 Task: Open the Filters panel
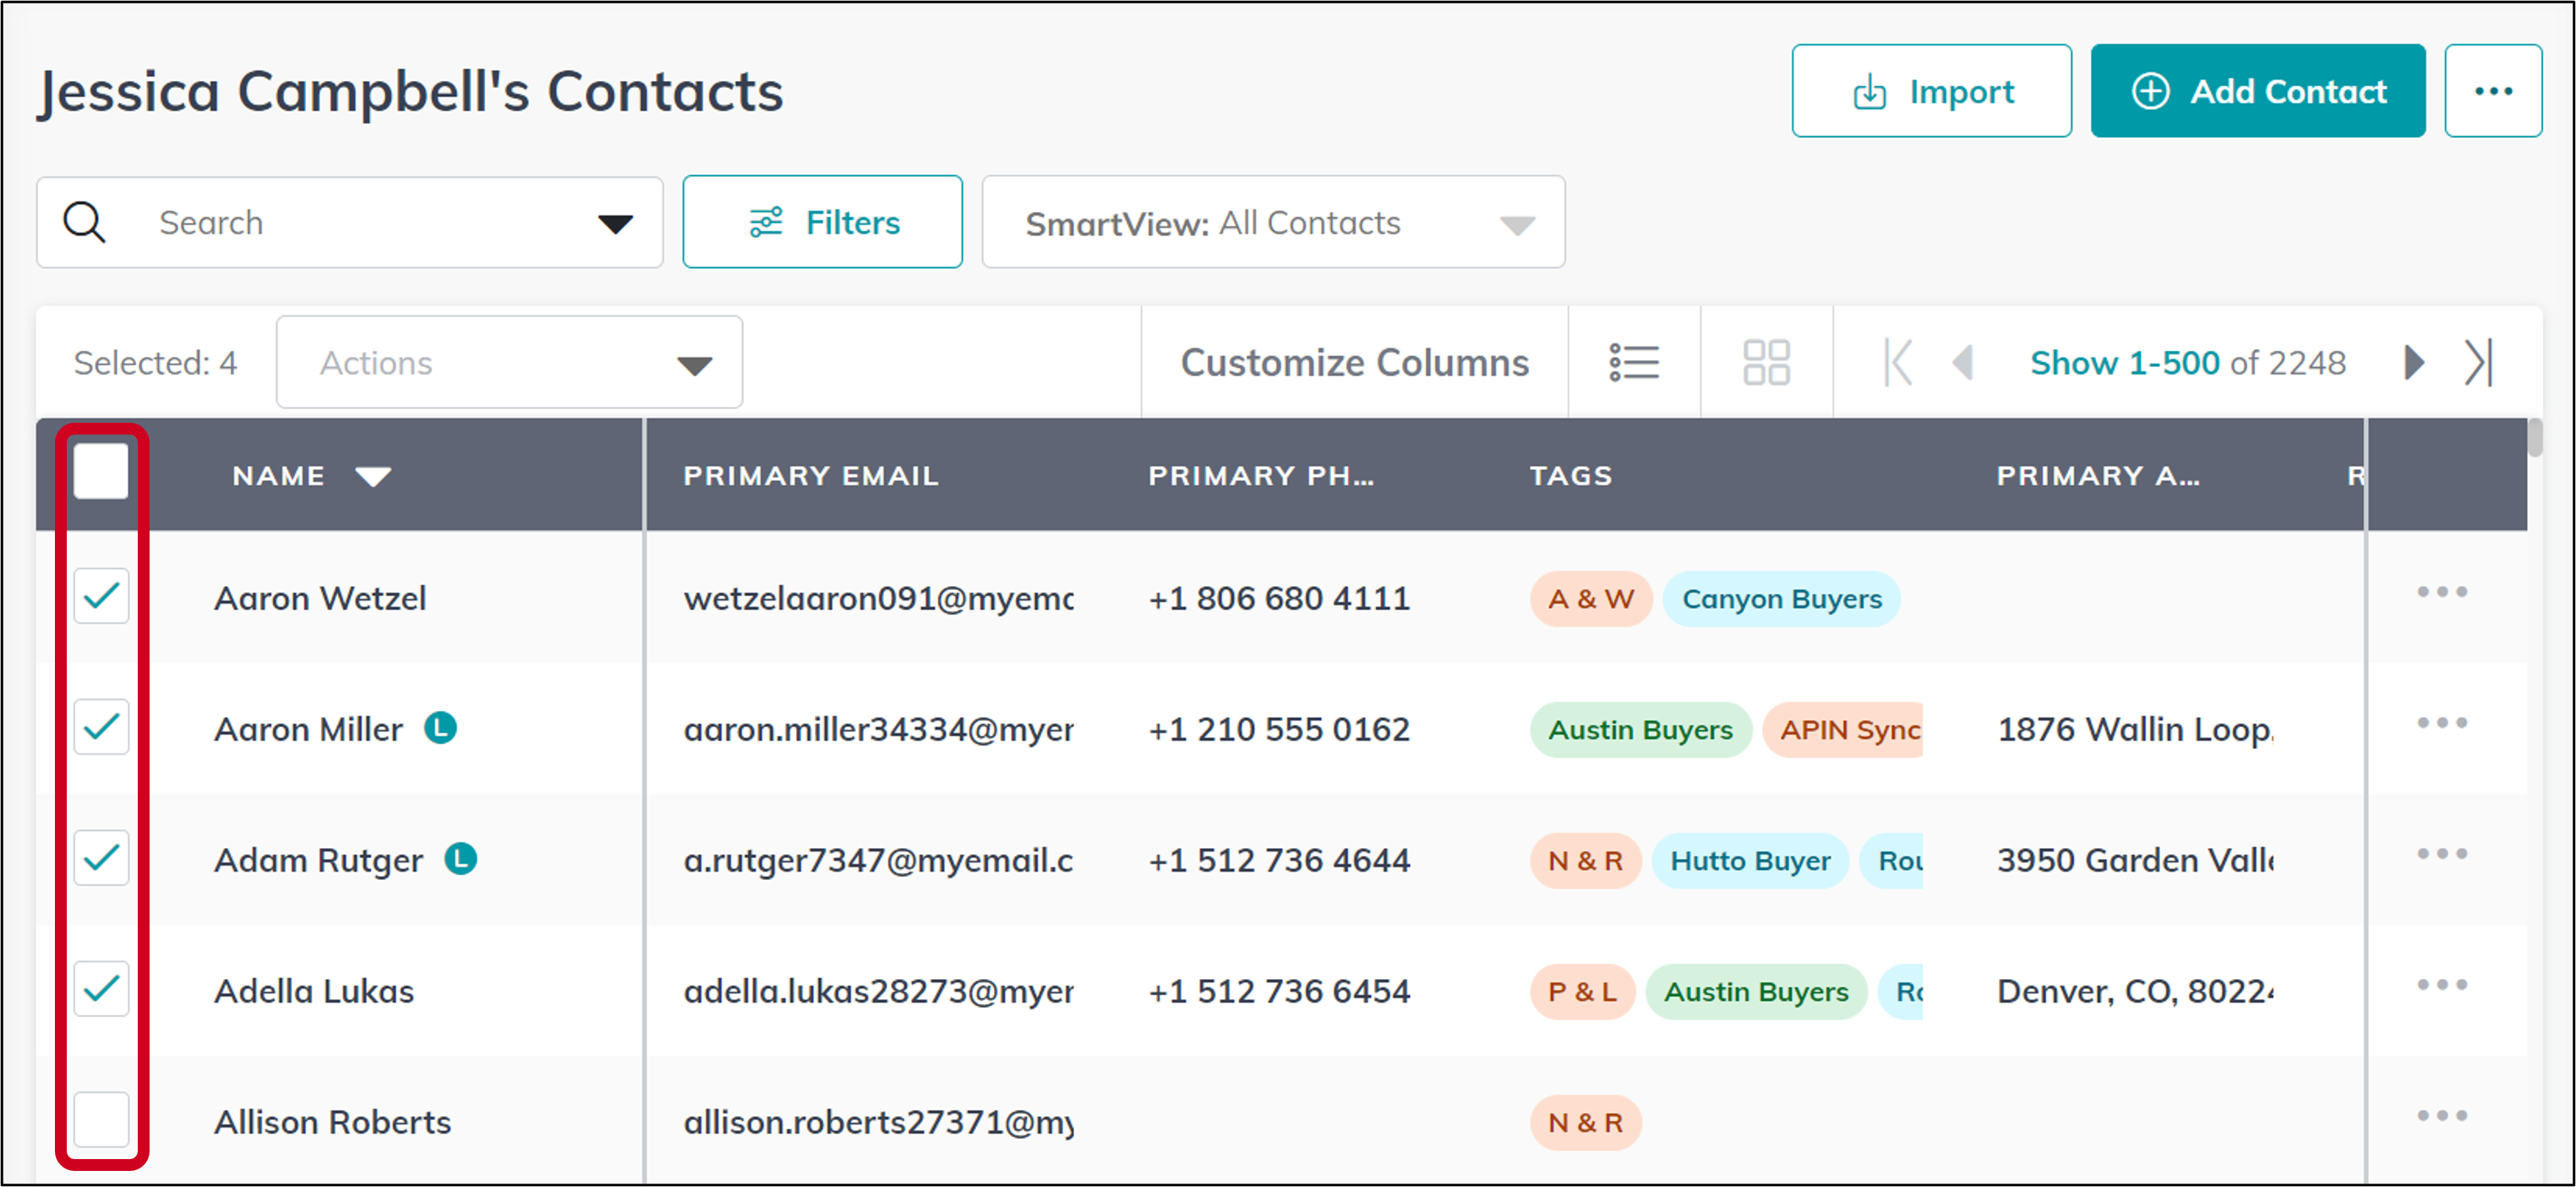pos(822,222)
